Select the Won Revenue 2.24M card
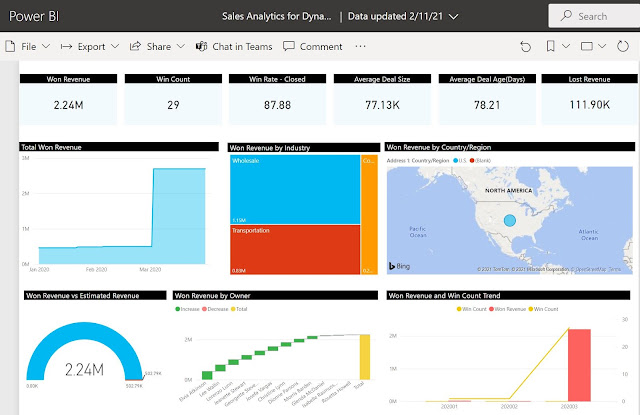This screenshot has height=415, width=640. [69, 99]
